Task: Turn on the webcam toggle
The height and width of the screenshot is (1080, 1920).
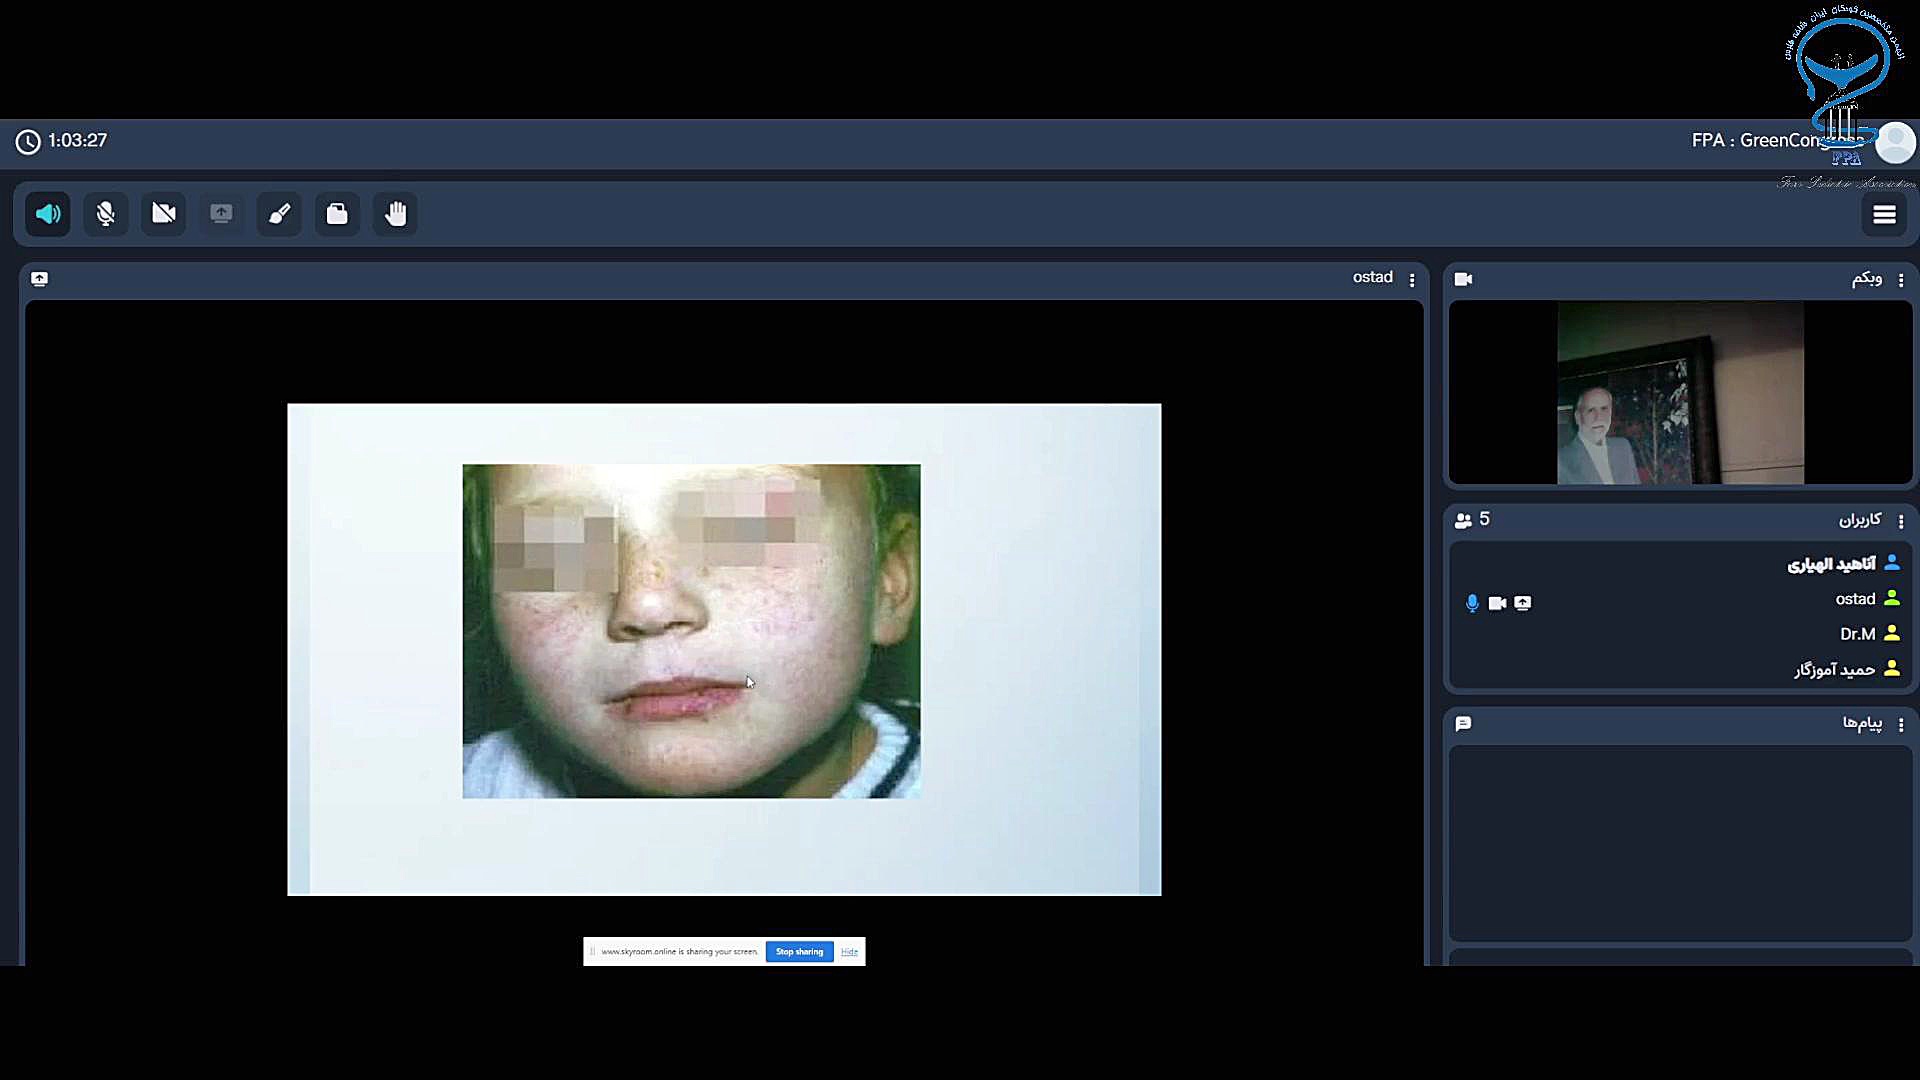Action: 163,214
